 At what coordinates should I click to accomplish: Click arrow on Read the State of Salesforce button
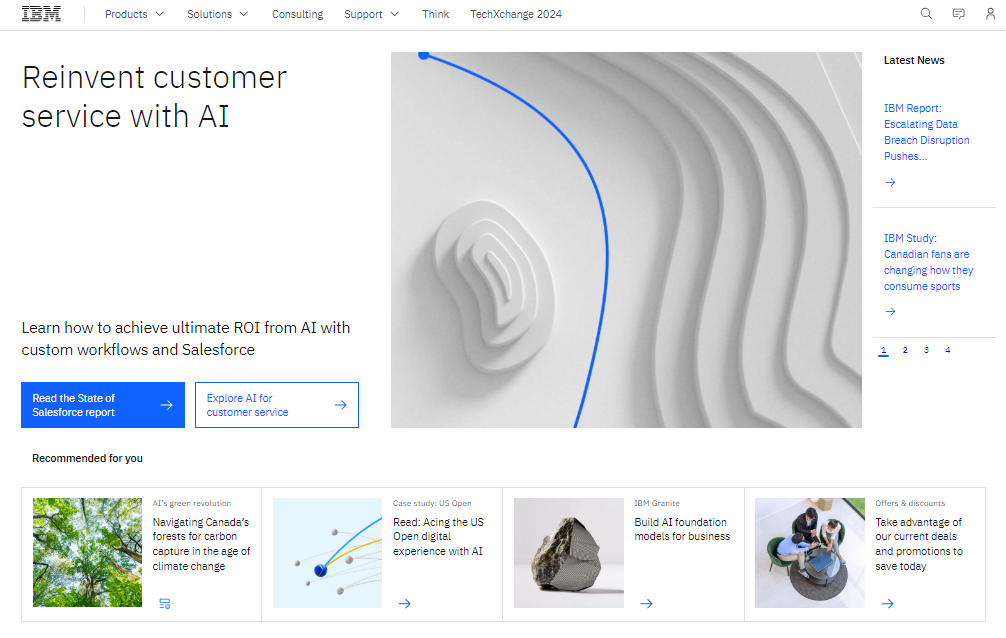[x=166, y=405]
